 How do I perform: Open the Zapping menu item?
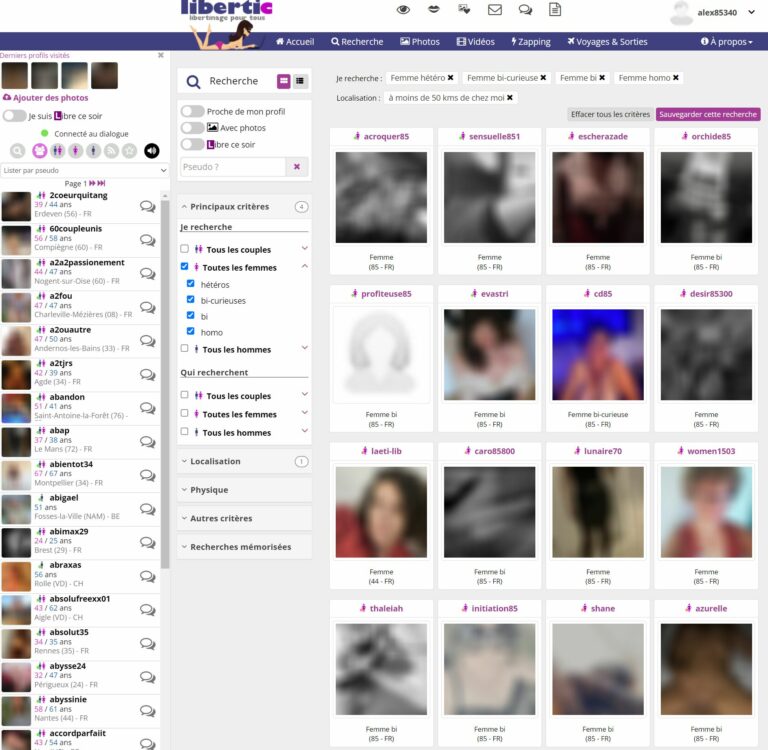531,42
